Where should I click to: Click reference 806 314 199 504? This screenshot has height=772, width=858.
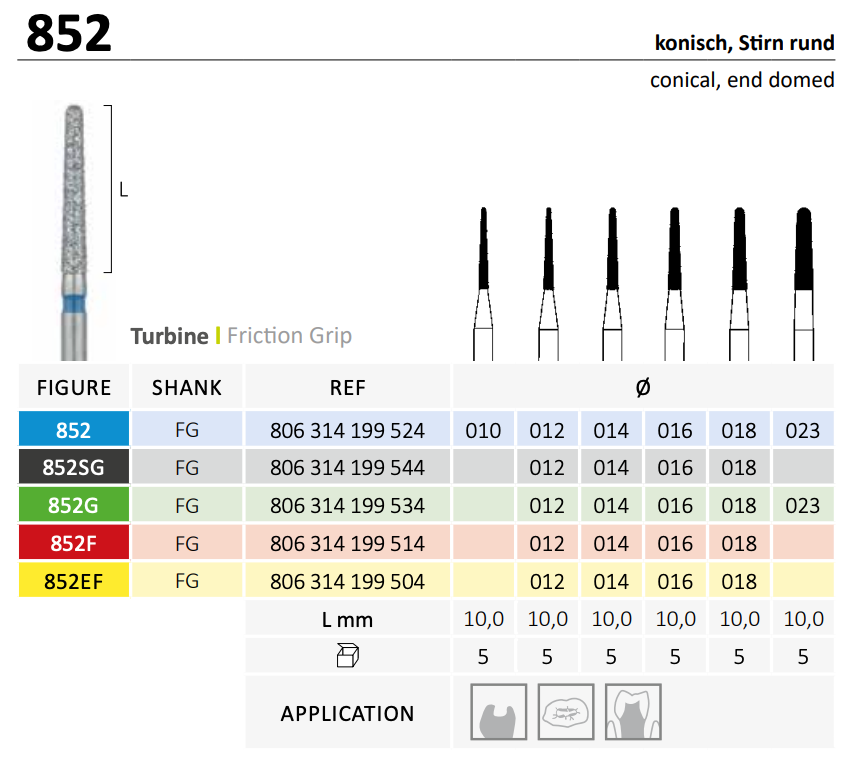click(x=347, y=581)
